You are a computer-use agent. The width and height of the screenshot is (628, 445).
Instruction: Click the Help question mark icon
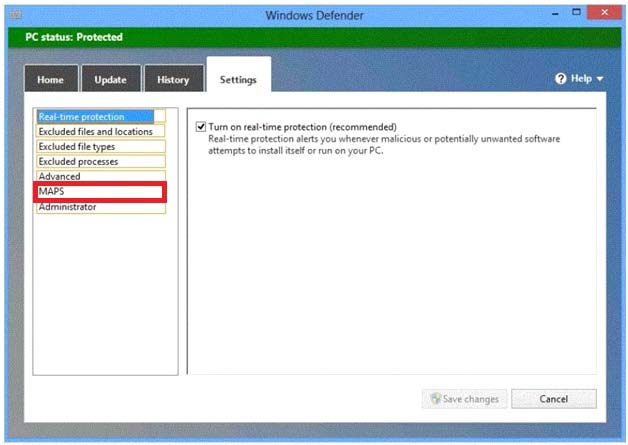pyautogui.click(x=561, y=79)
